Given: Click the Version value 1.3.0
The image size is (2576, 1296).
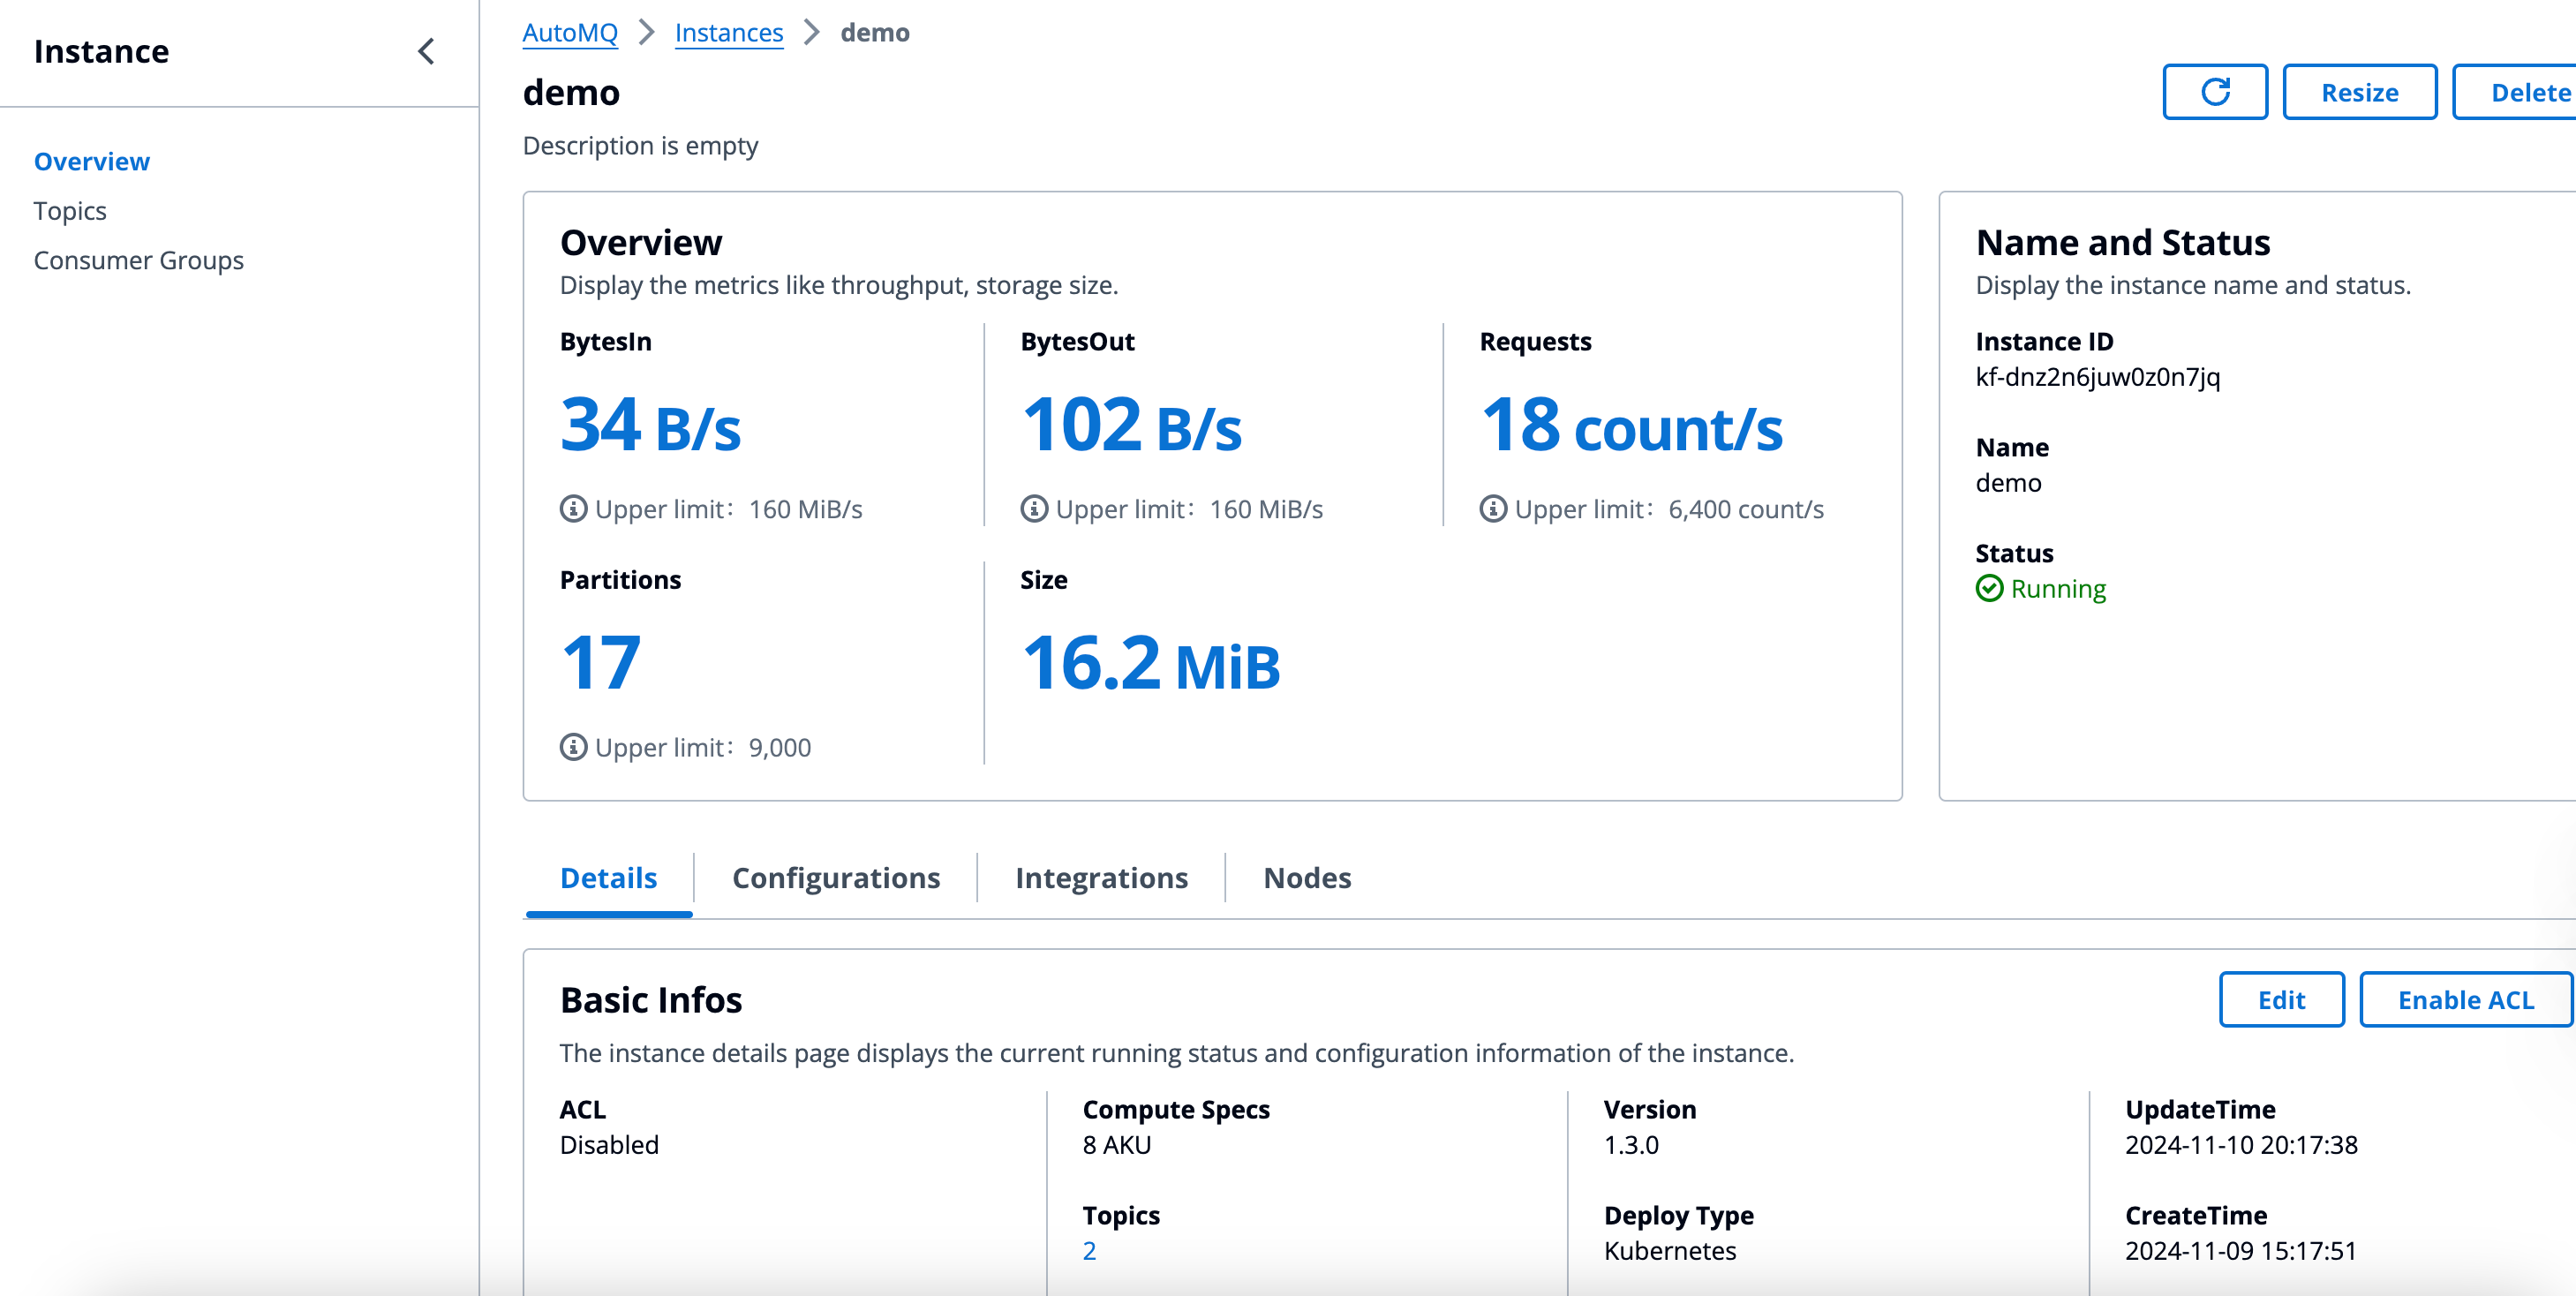Looking at the screenshot, I should point(1631,1145).
